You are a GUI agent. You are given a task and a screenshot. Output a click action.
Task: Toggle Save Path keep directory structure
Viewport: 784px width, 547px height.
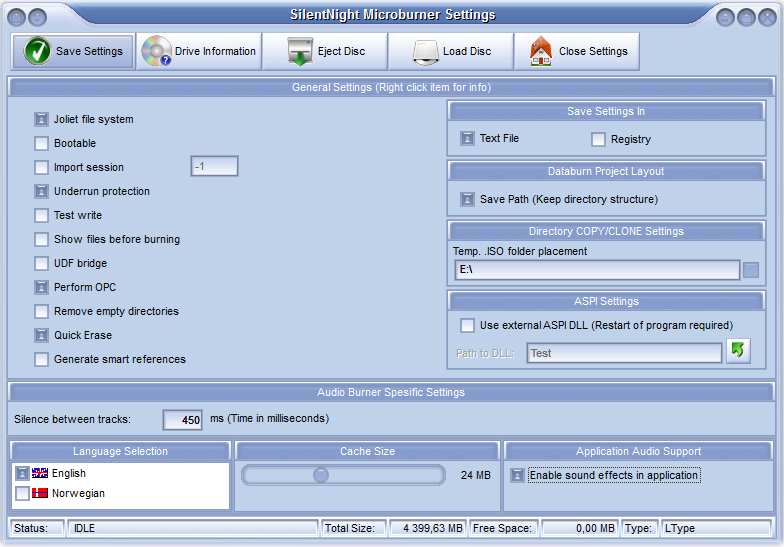coord(468,200)
